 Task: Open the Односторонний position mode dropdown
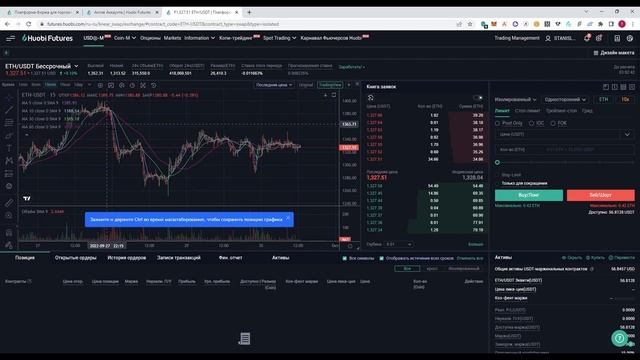[565, 100]
